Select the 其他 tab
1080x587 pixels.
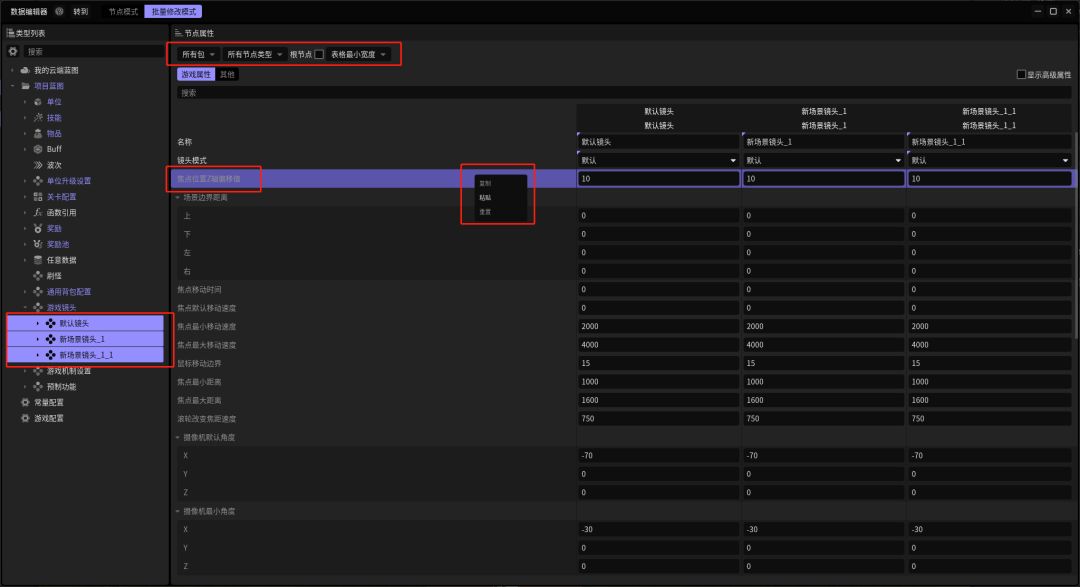pos(227,74)
